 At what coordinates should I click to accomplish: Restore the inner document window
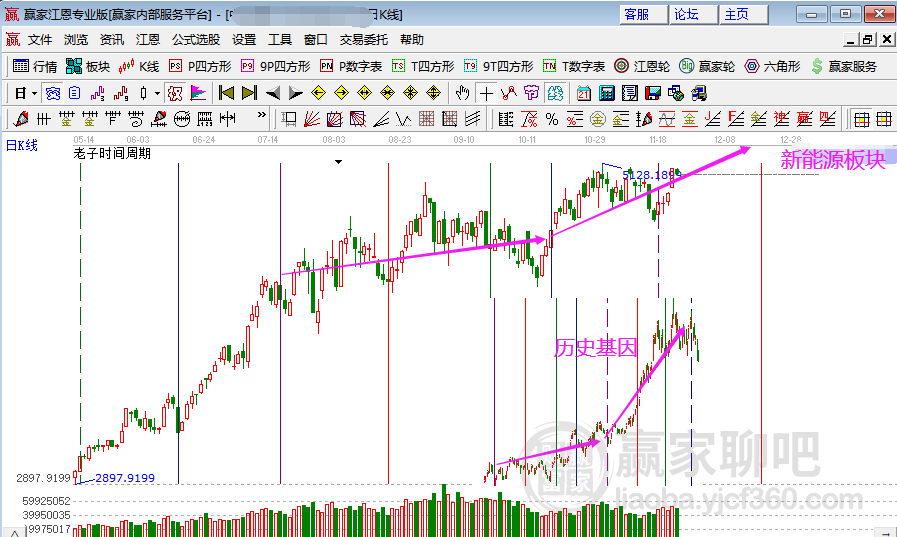coord(868,39)
